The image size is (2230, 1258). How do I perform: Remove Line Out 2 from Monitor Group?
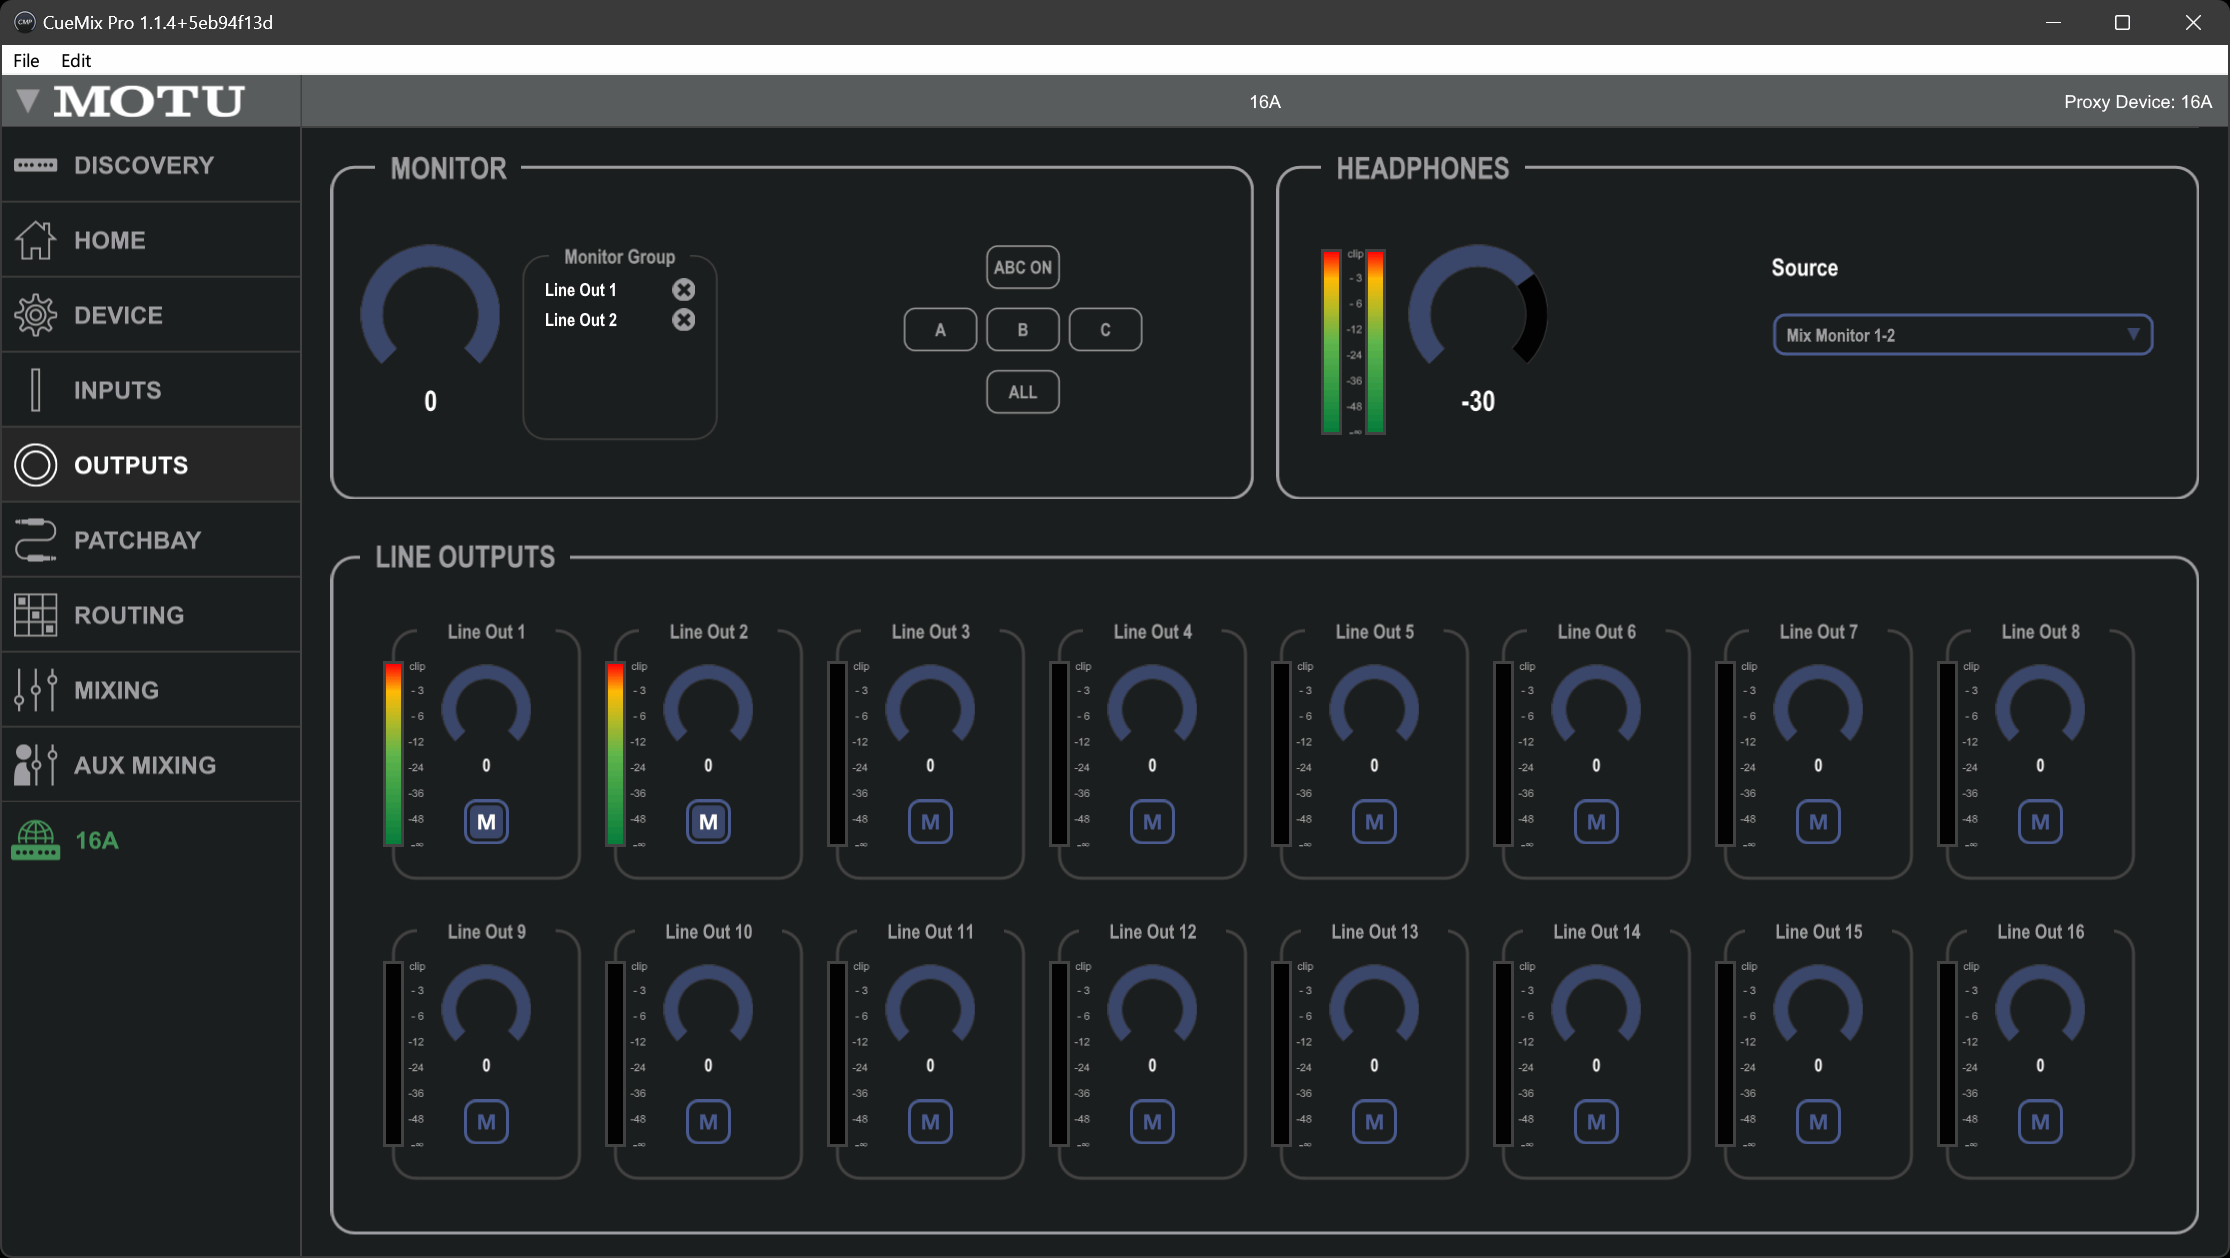point(683,320)
